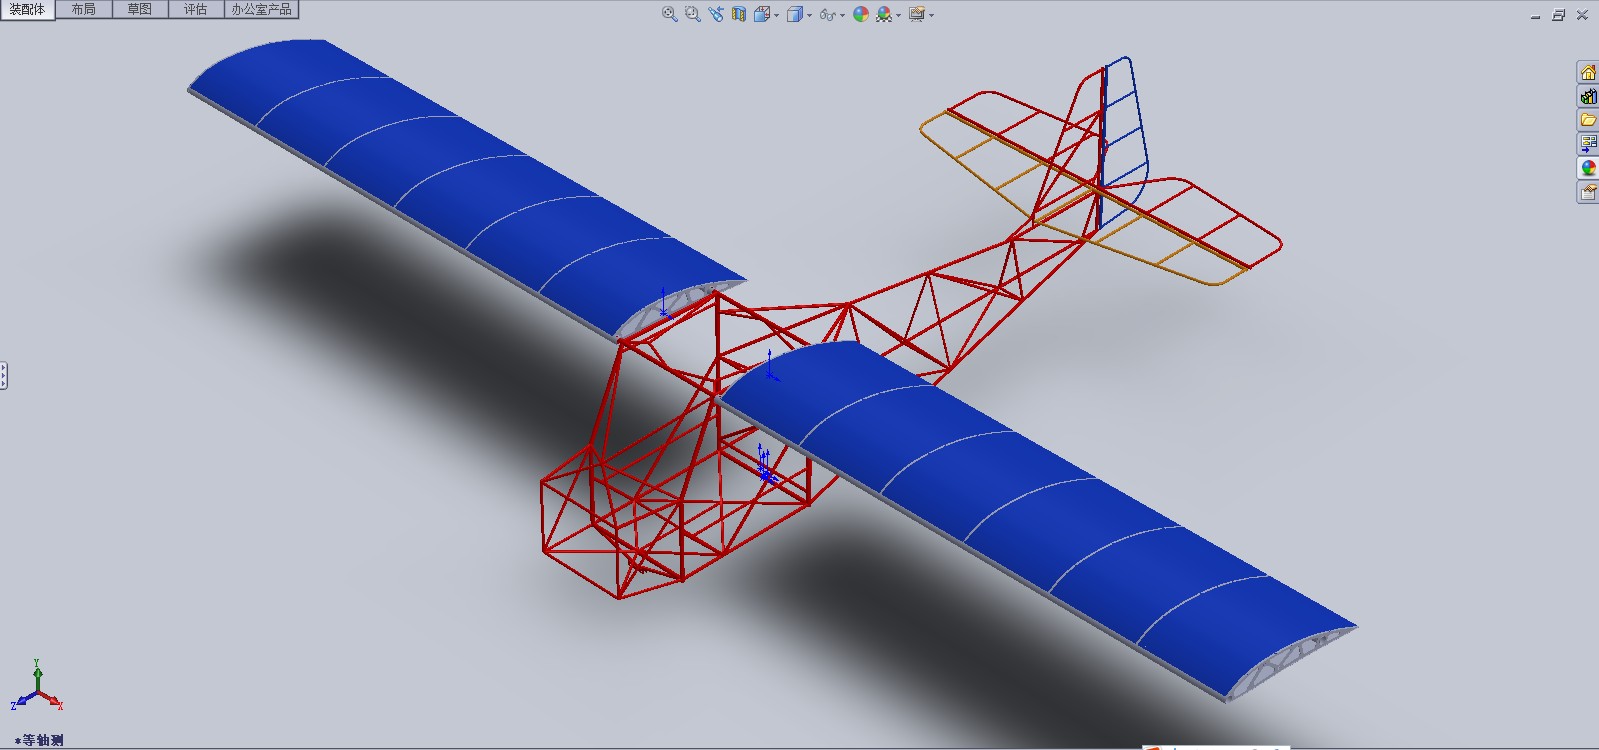This screenshot has height=750, width=1599.
Task: Switch to the 草图 tab
Action: pyautogui.click(x=139, y=9)
